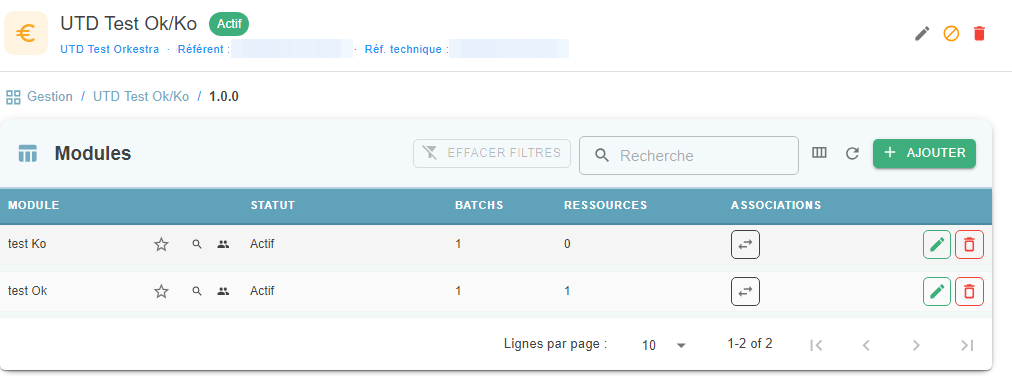The image size is (1012, 376).
Task: Open associations for test Ko module
Action: (745, 245)
